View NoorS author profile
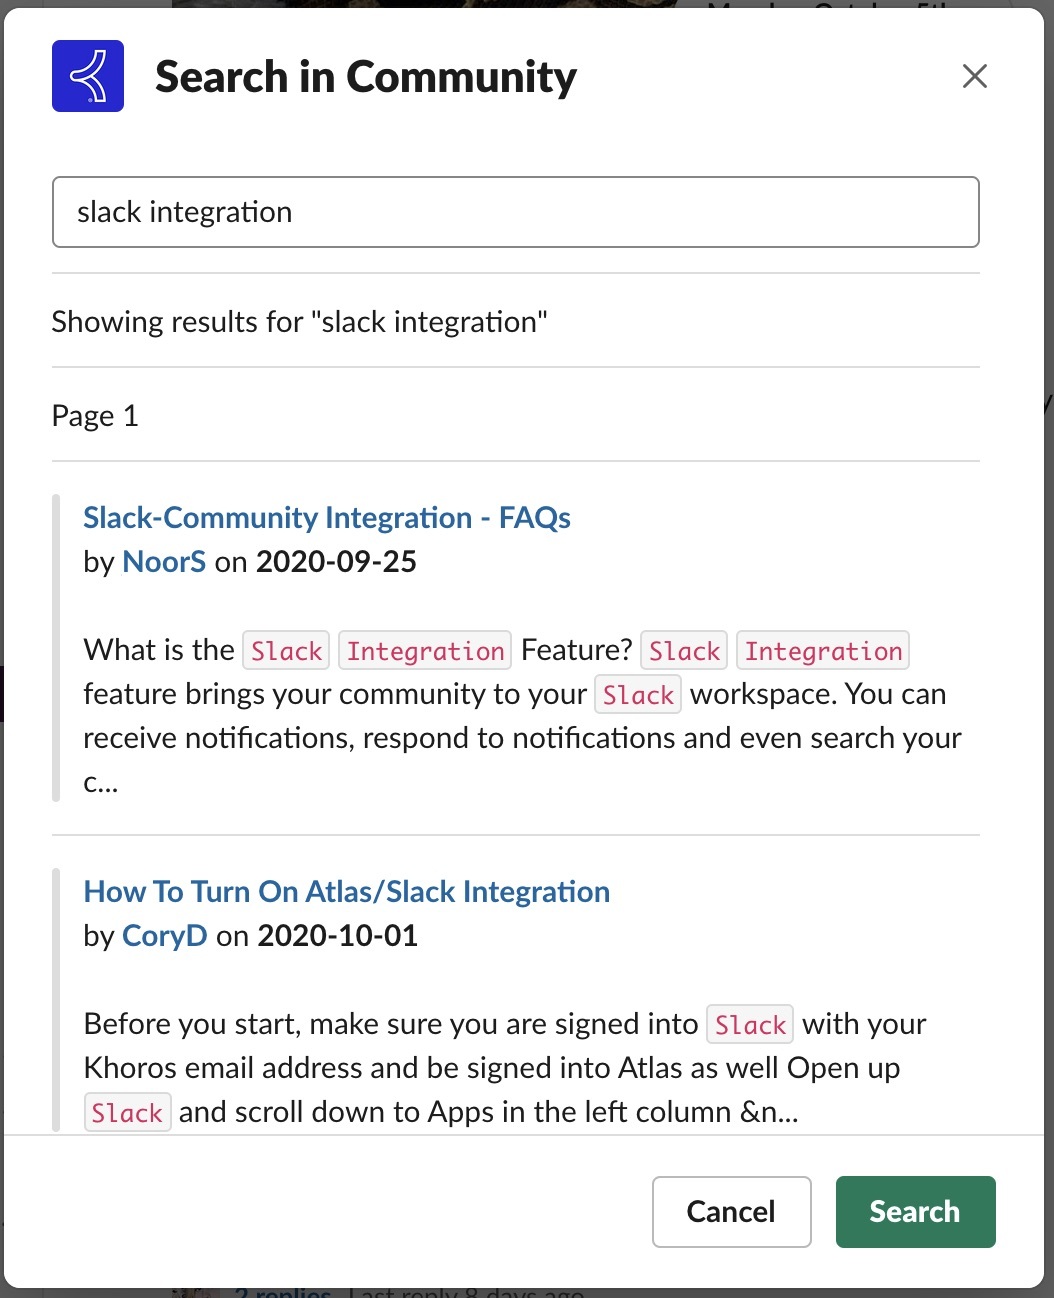1054x1298 pixels. [x=164, y=562]
